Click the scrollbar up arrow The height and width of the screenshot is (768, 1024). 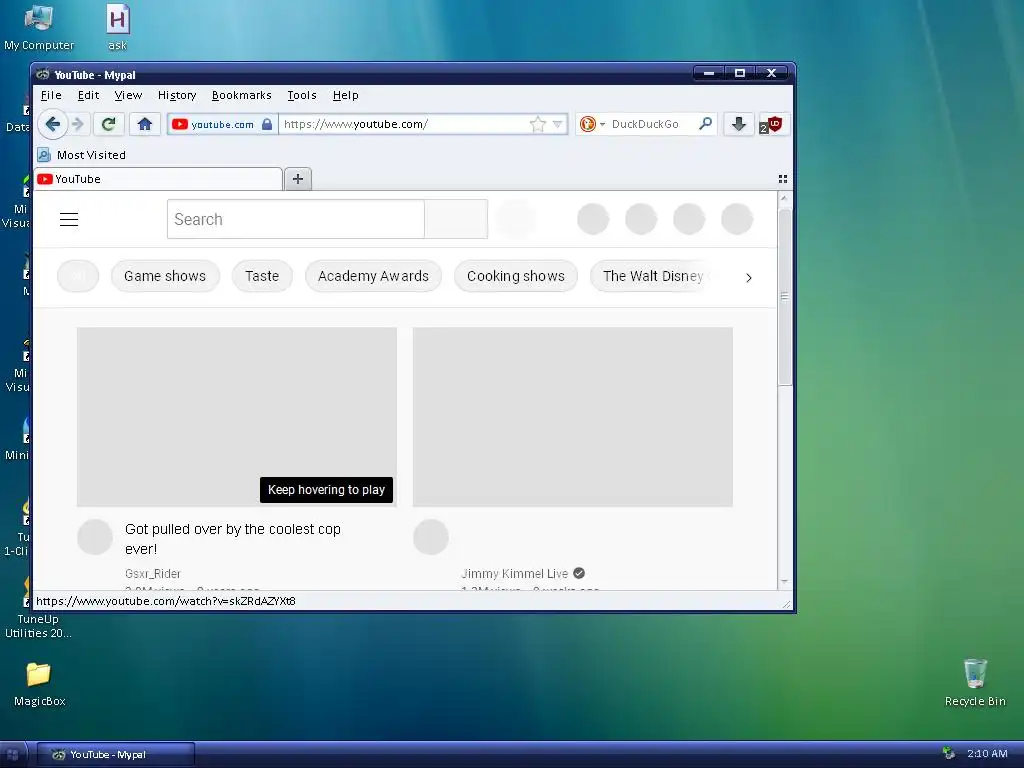(784, 198)
